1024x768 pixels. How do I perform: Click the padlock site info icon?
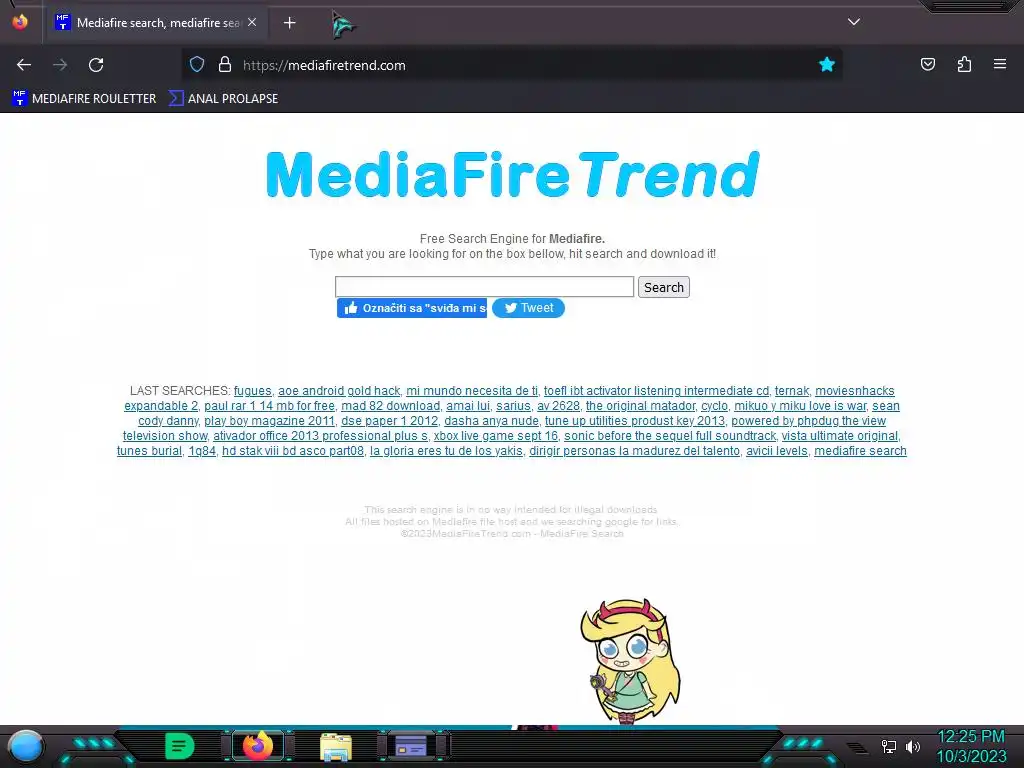pos(225,65)
